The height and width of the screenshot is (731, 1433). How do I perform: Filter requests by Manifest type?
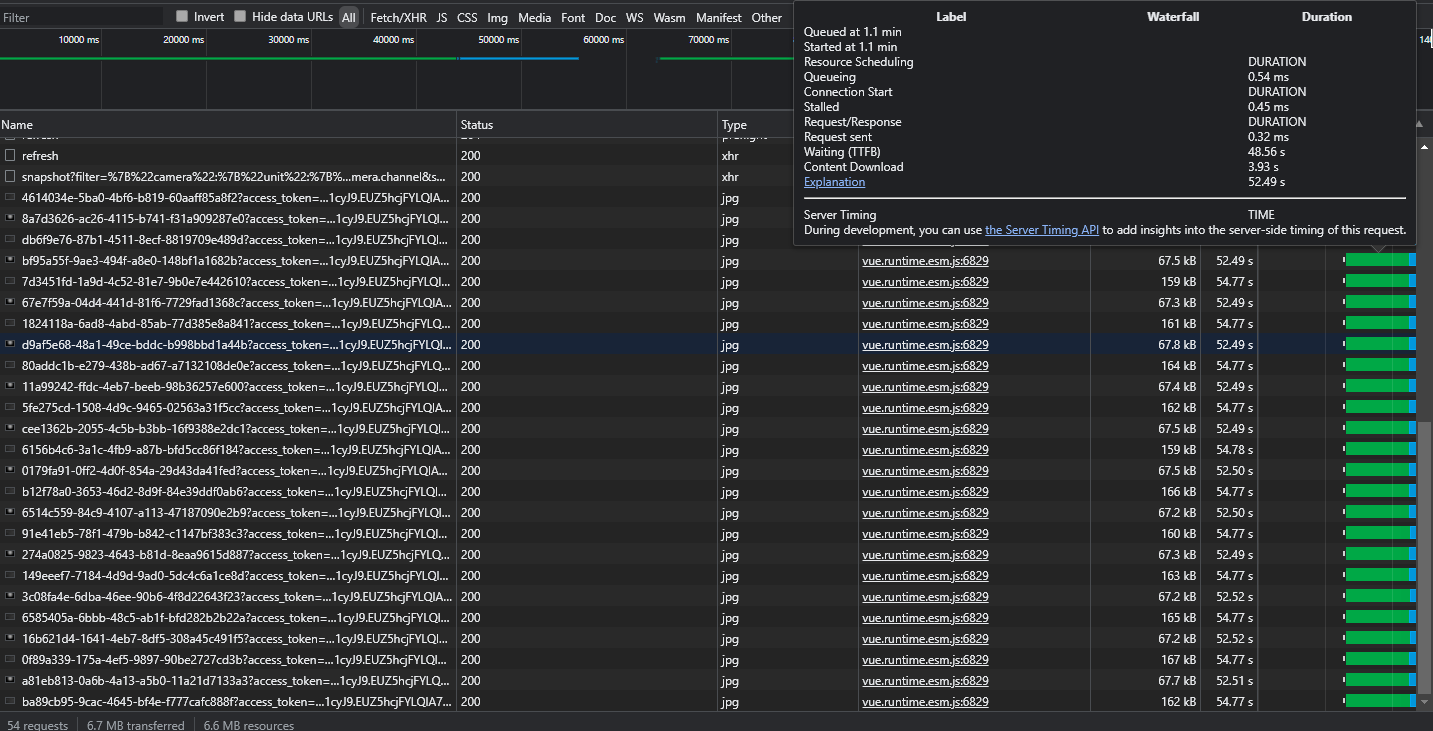718,17
